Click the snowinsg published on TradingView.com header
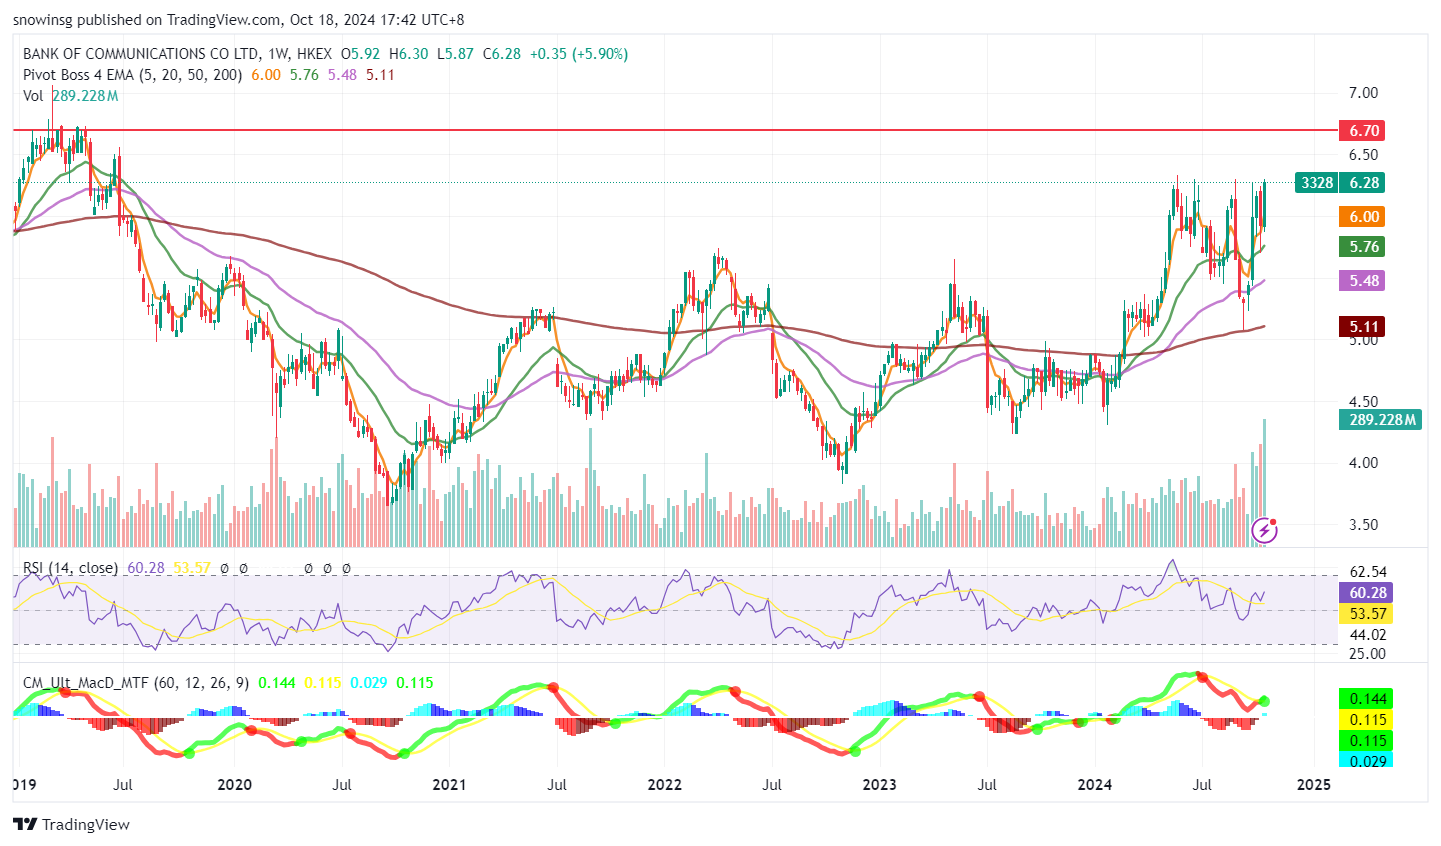 (x=238, y=20)
